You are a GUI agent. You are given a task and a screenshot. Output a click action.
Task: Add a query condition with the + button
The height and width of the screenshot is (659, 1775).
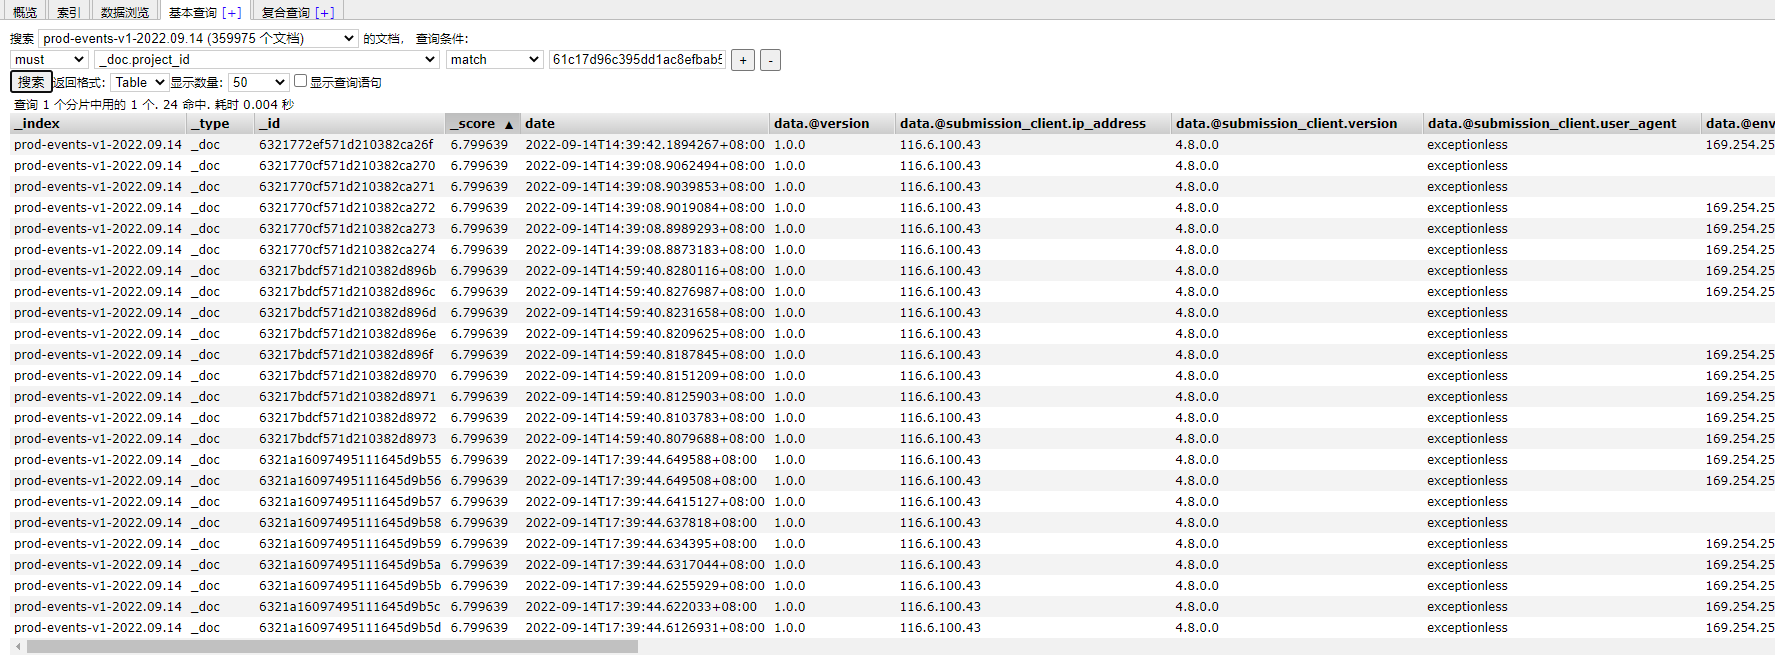pos(743,60)
